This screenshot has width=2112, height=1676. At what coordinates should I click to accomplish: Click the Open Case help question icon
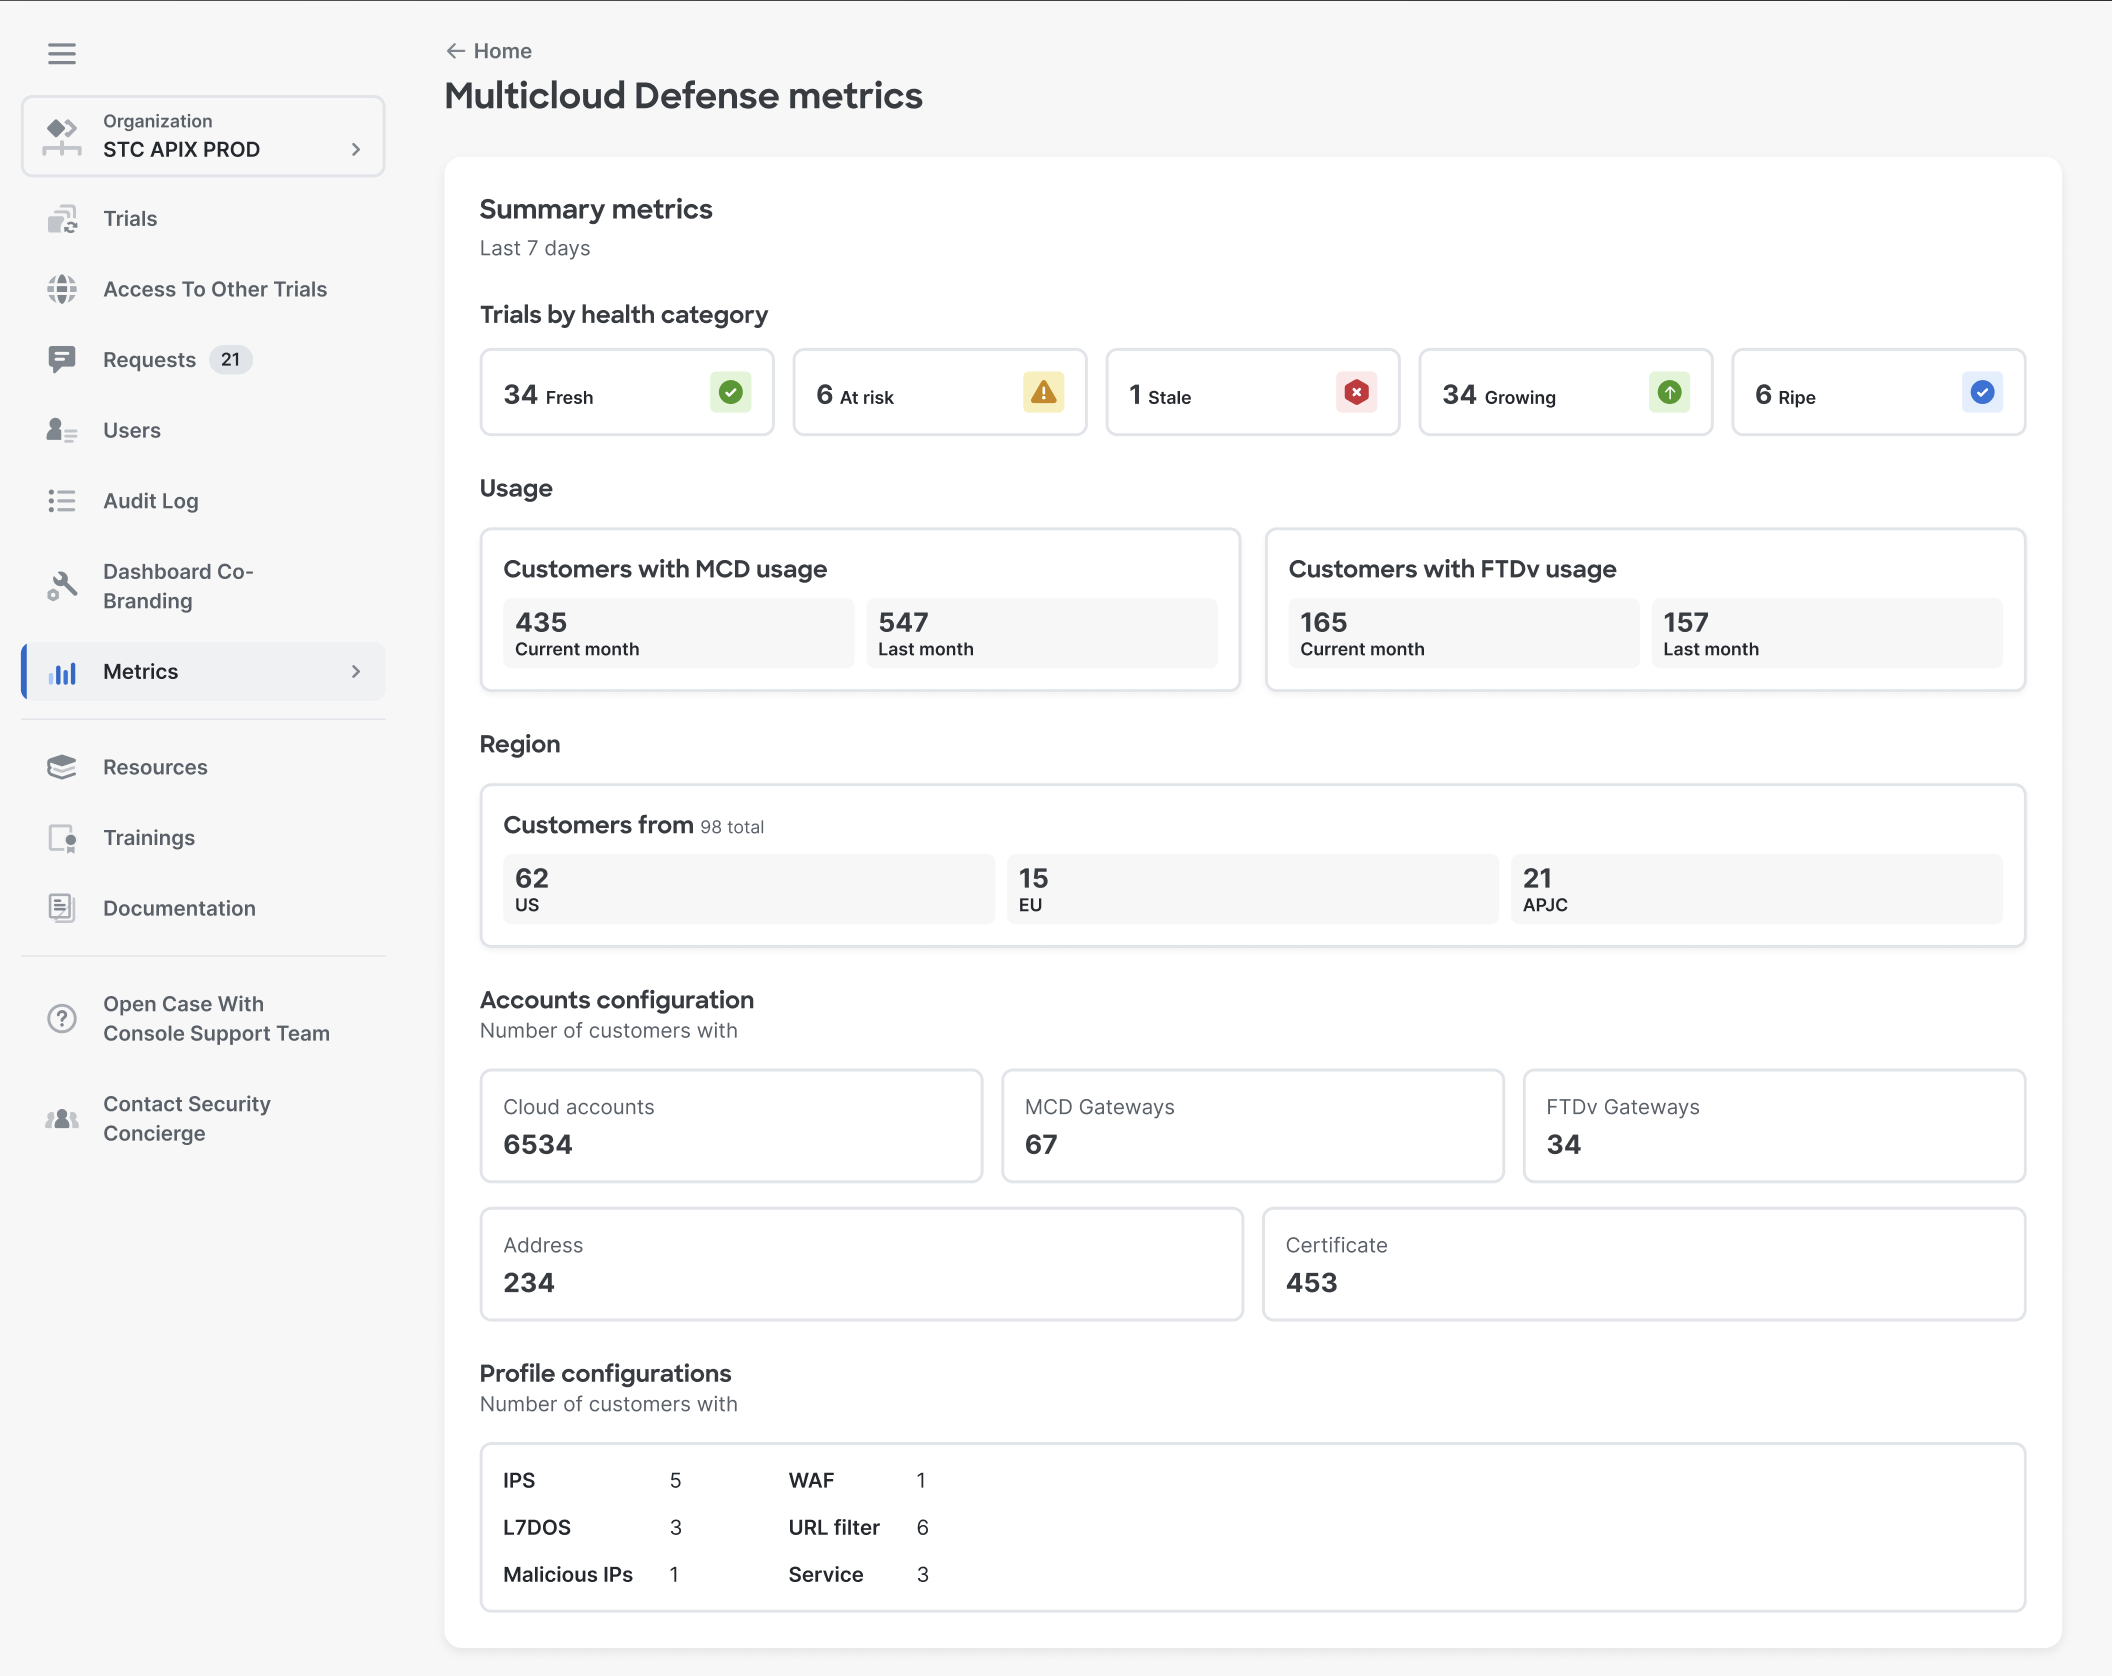pyautogui.click(x=62, y=1018)
